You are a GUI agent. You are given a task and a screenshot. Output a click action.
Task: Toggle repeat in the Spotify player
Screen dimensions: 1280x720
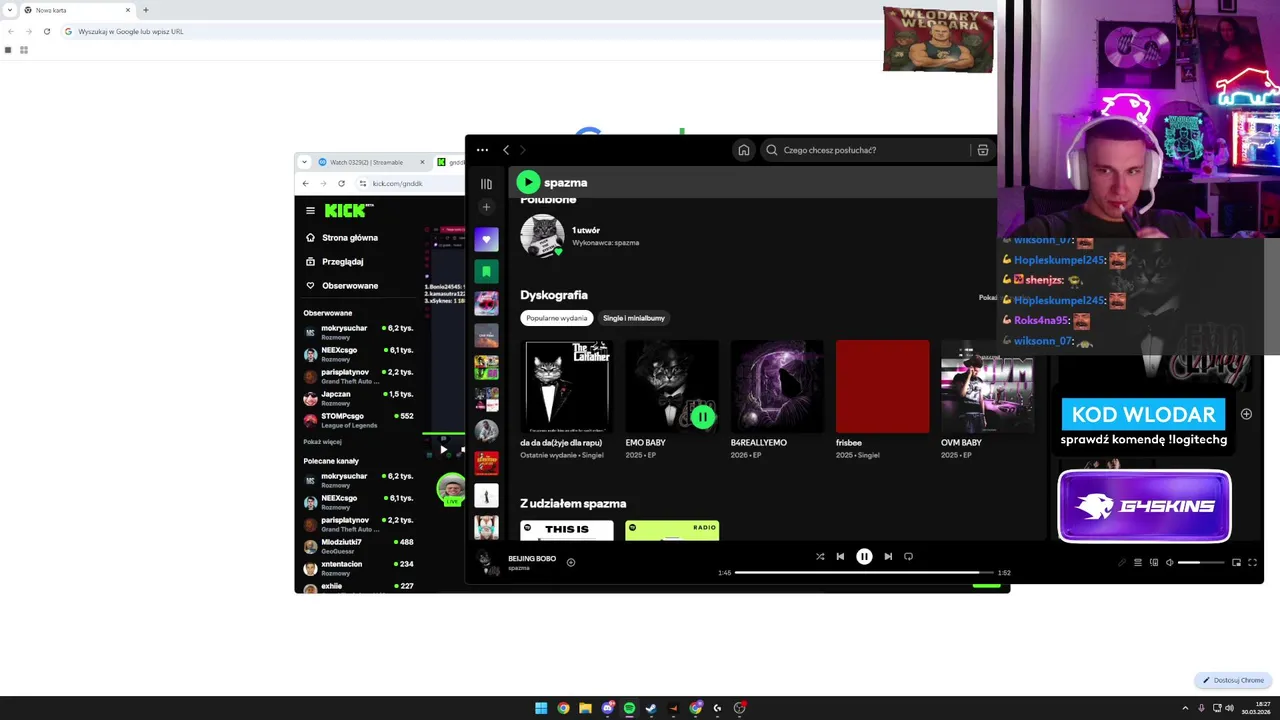tap(908, 557)
